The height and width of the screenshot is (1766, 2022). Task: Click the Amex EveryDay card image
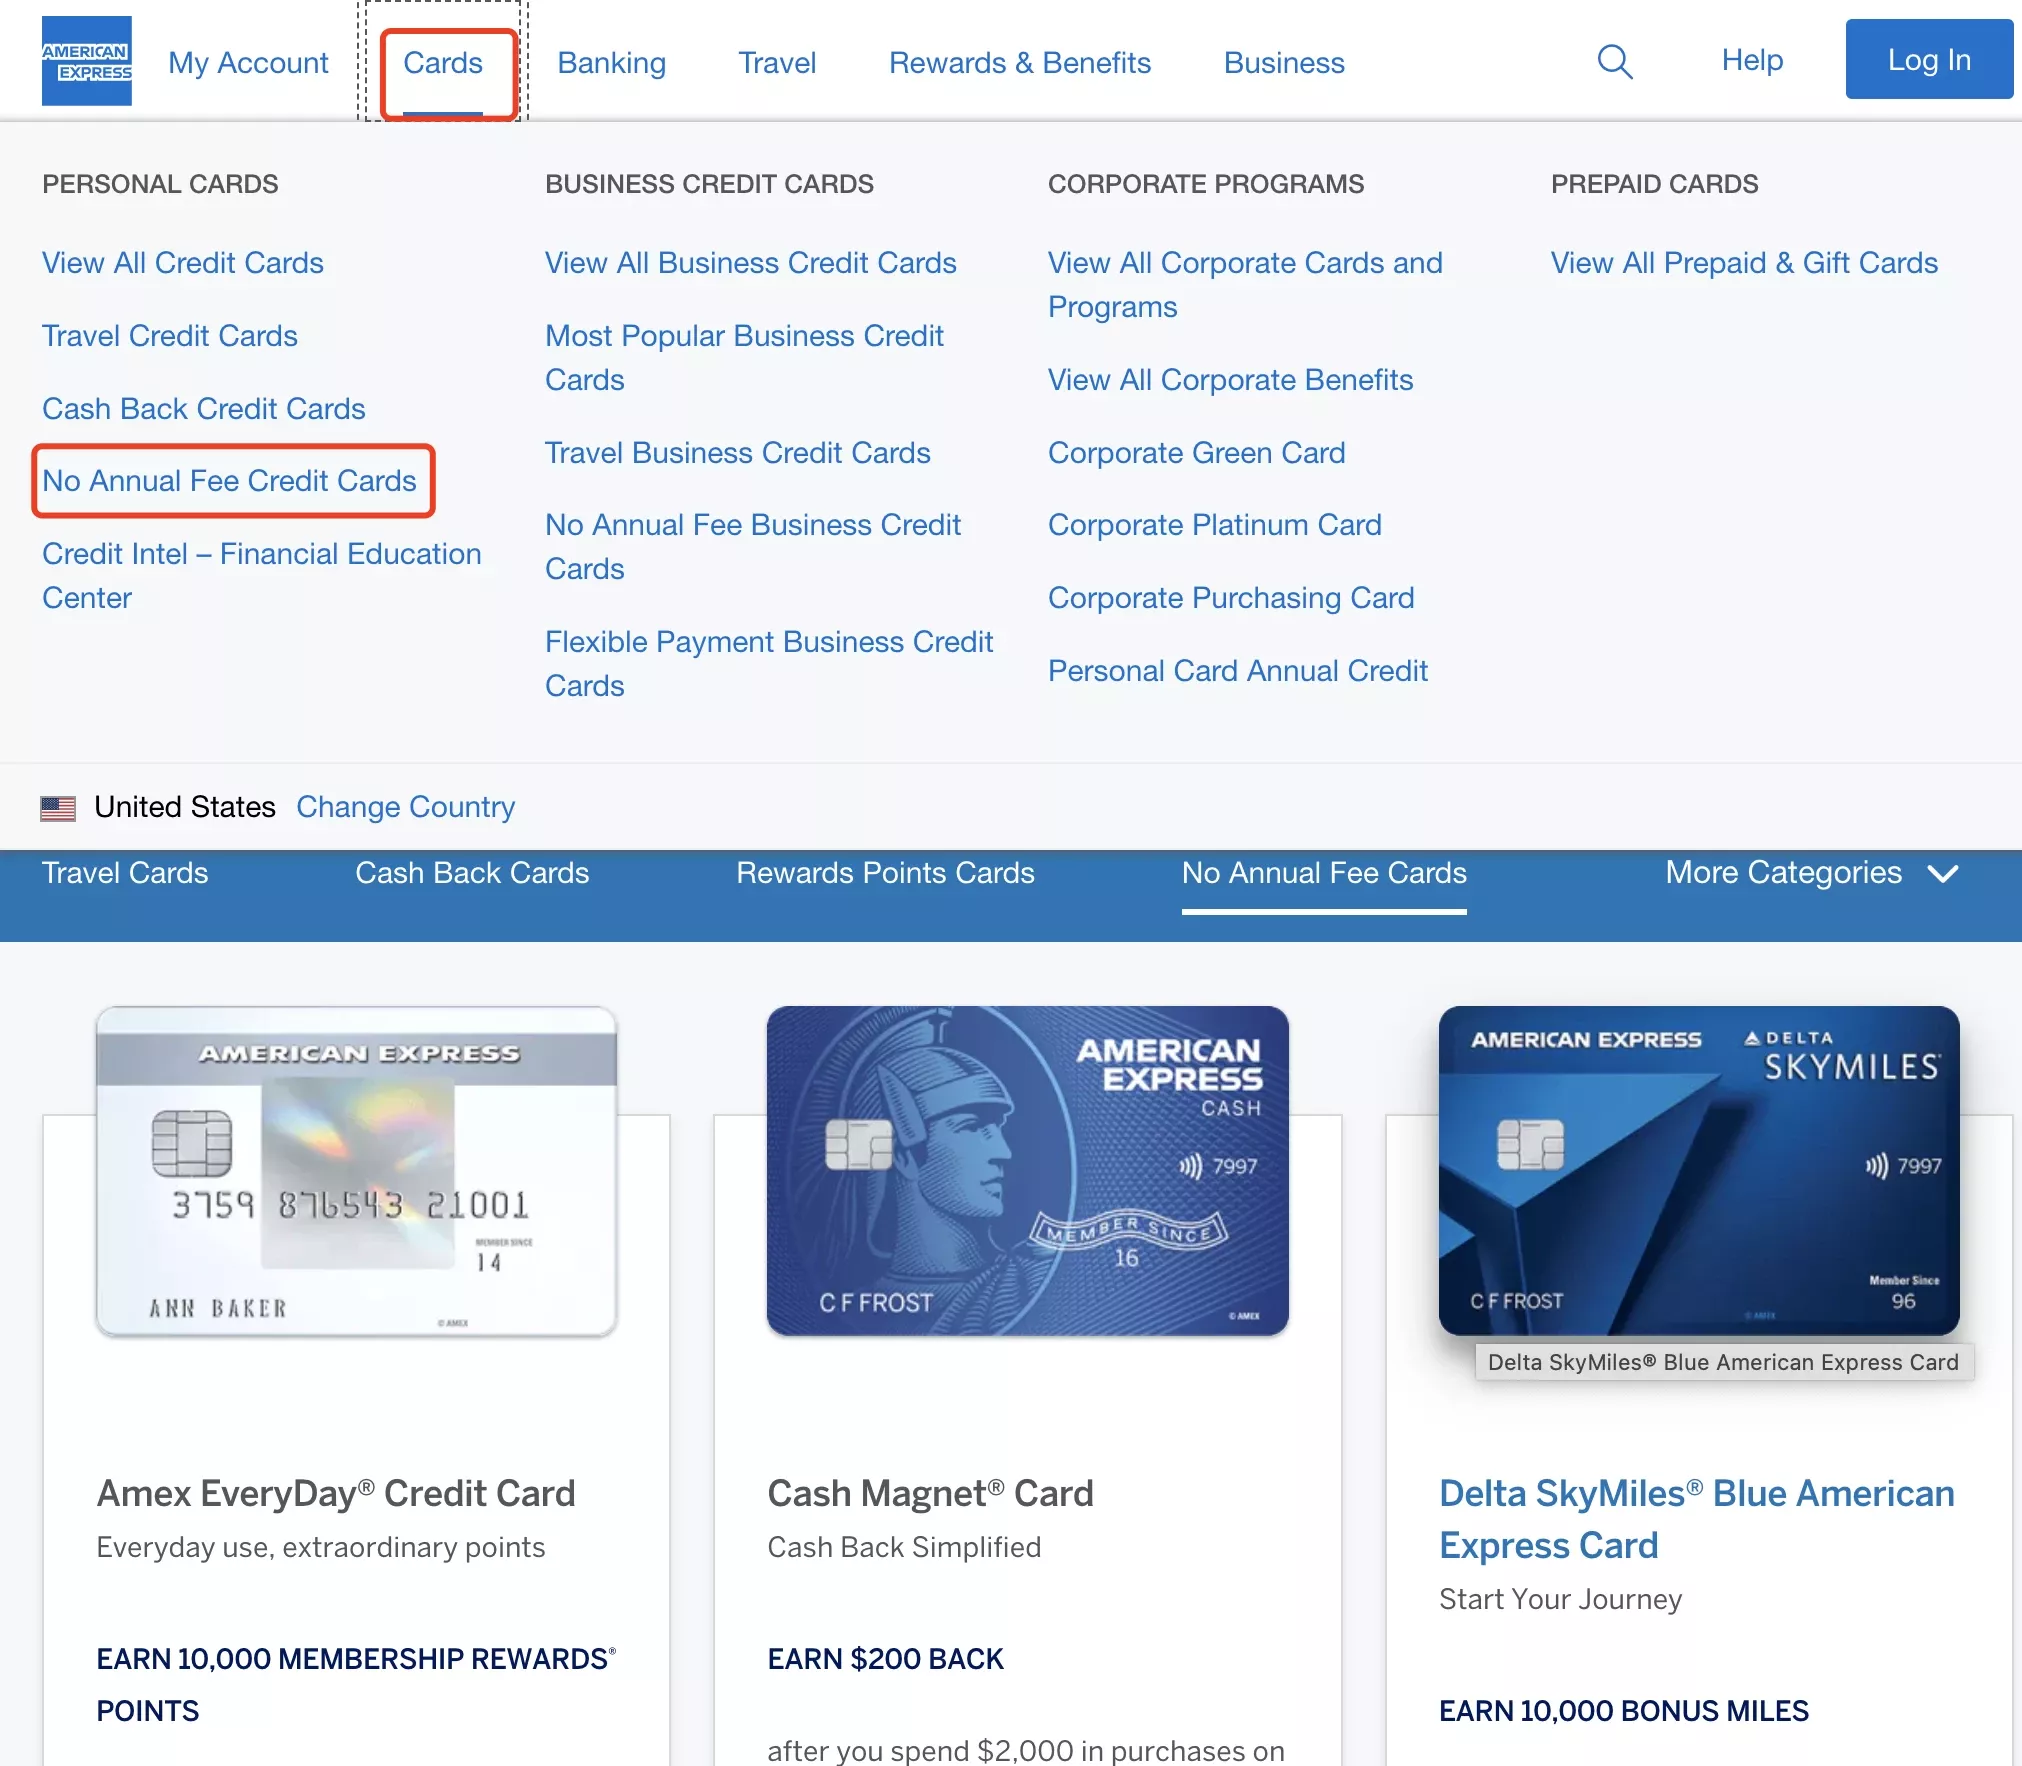click(x=356, y=1171)
